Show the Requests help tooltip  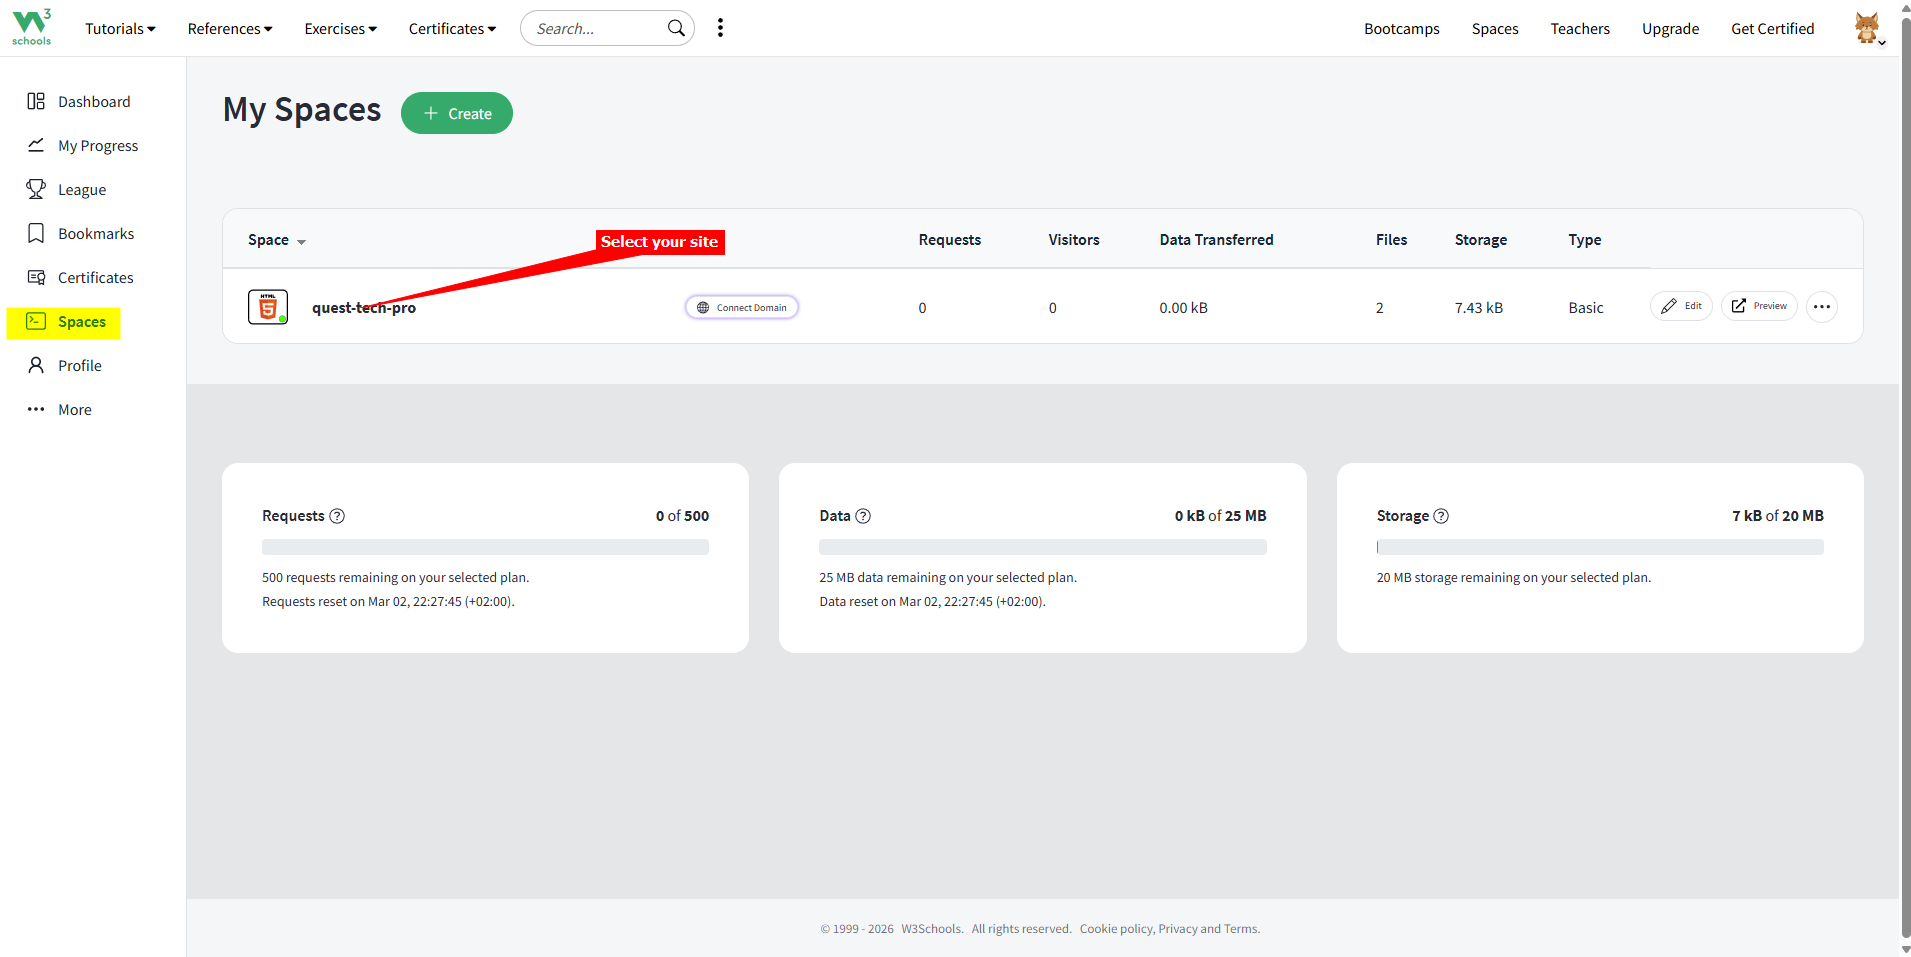pyautogui.click(x=337, y=516)
